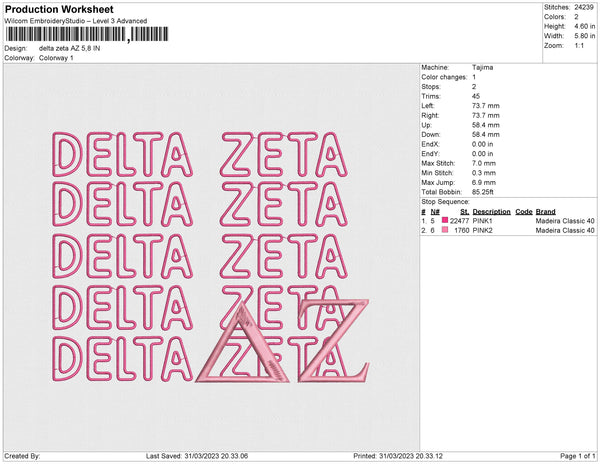Click the barcode at the top
The height and width of the screenshot is (464, 600).
(87, 34)
